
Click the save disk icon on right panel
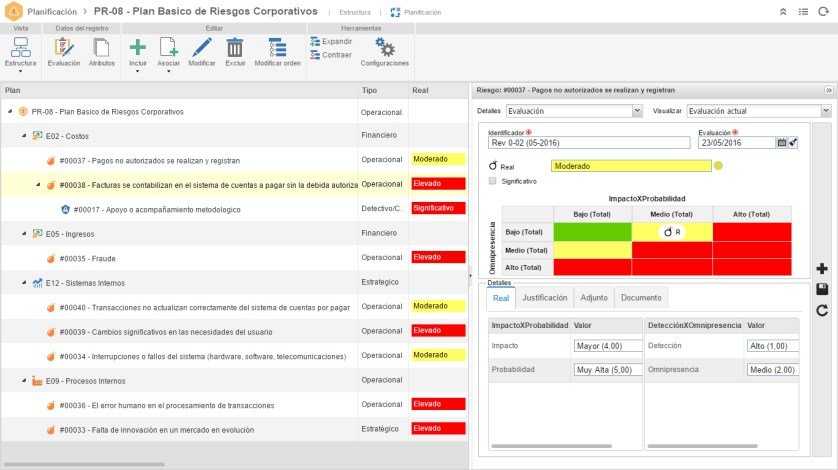tap(822, 289)
